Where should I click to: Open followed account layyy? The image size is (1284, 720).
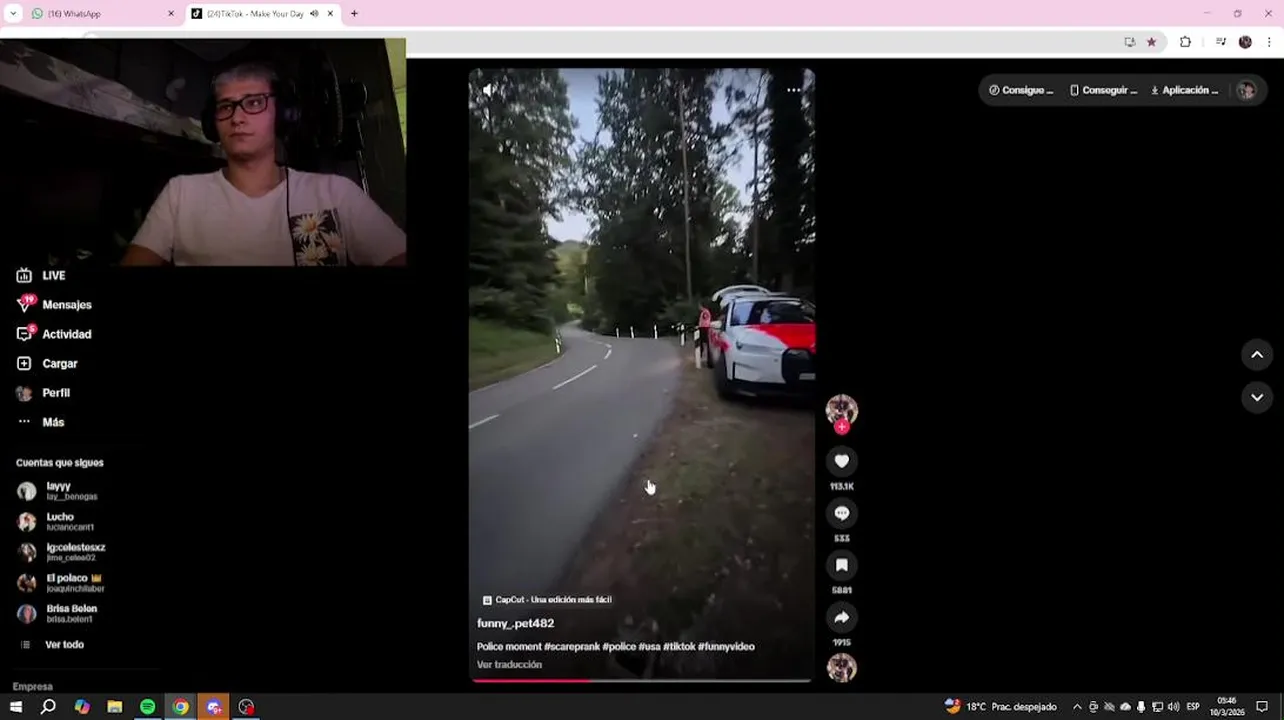click(x=58, y=490)
